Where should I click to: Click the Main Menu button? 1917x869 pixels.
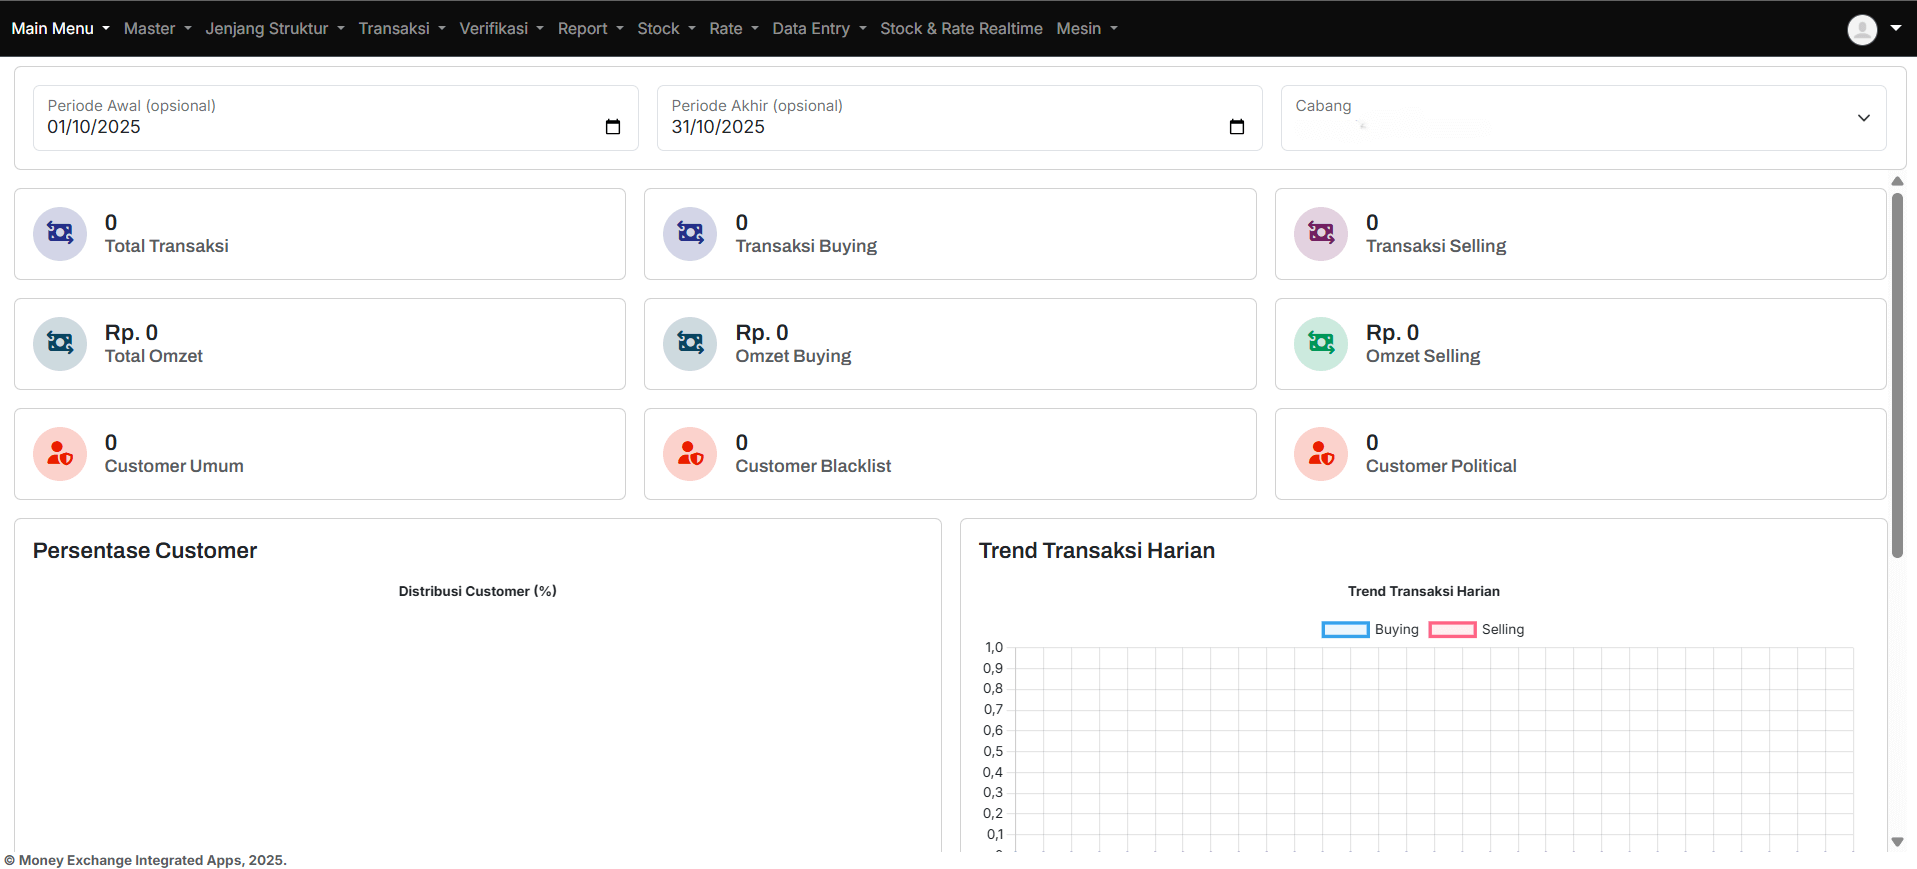[60, 29]
